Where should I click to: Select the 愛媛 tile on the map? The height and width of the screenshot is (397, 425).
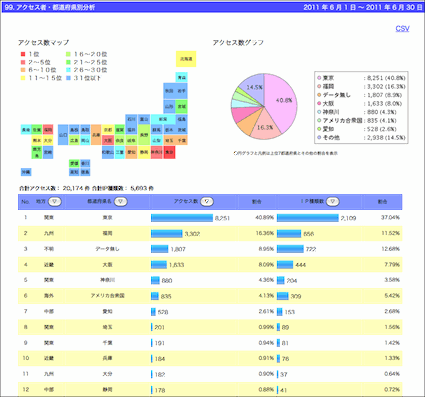74,163
